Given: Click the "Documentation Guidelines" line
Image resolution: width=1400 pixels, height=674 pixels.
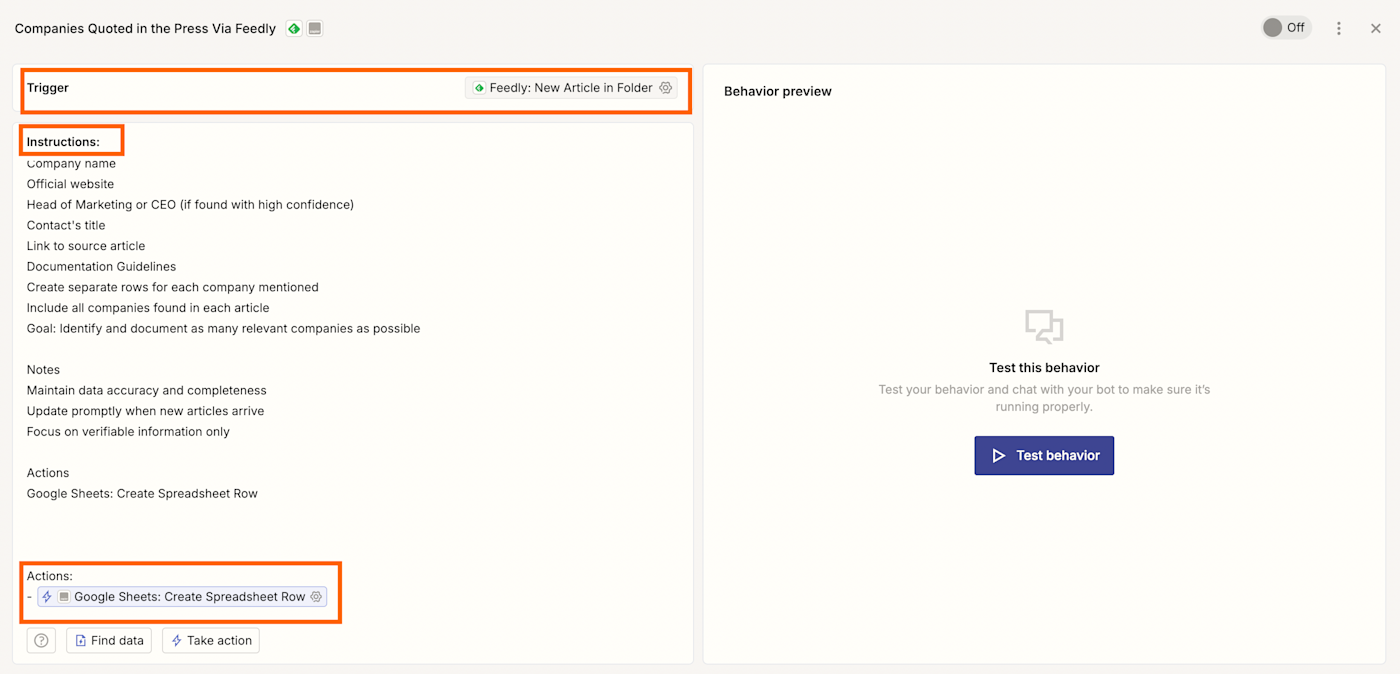Looking at the screenshot, I should [101, 267].
